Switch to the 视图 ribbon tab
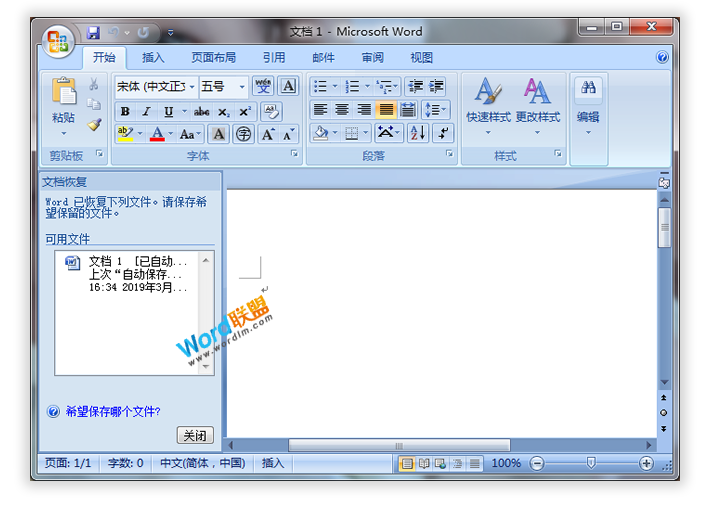The height and width of the screenshot is (505, 710). click(x=422, y=58)
